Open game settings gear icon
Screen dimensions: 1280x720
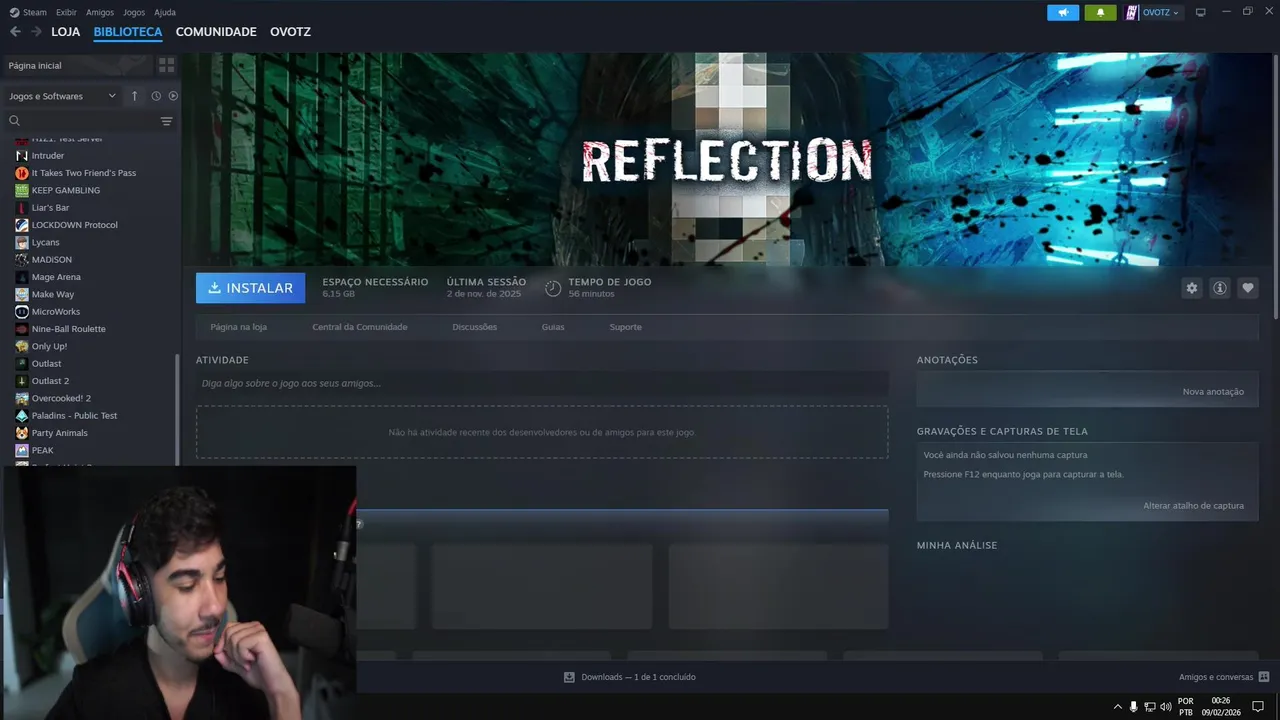point(1191,288)
